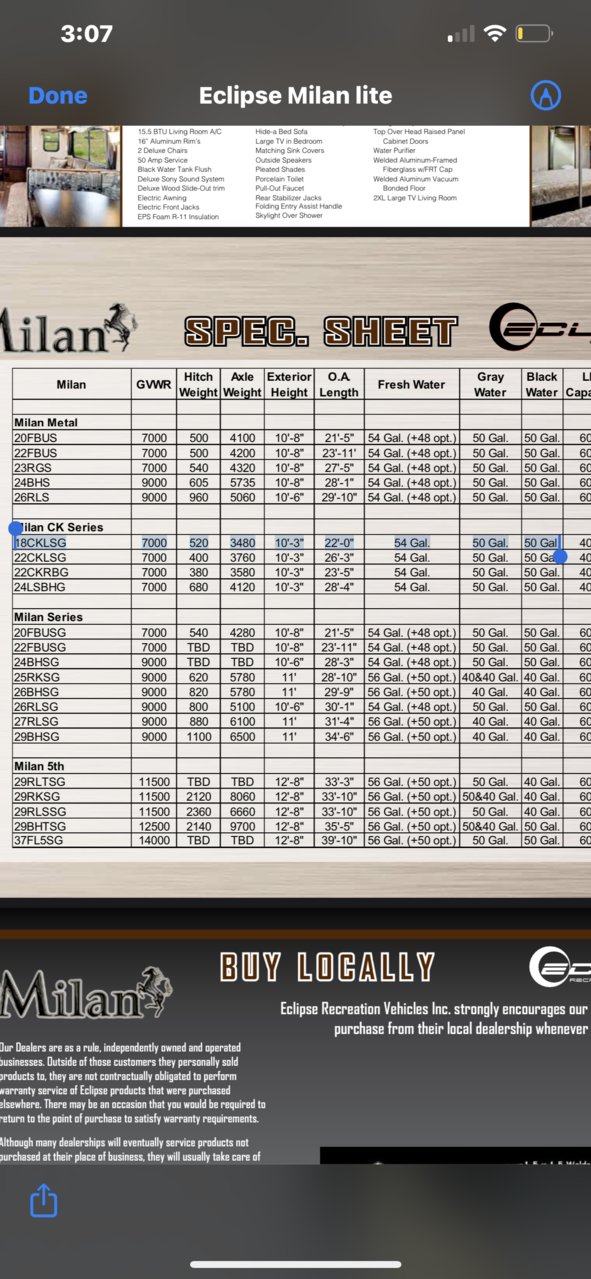Screen dimensions: 591x1279
Task: Open the Markup pen tool
Action: [544, 96]
